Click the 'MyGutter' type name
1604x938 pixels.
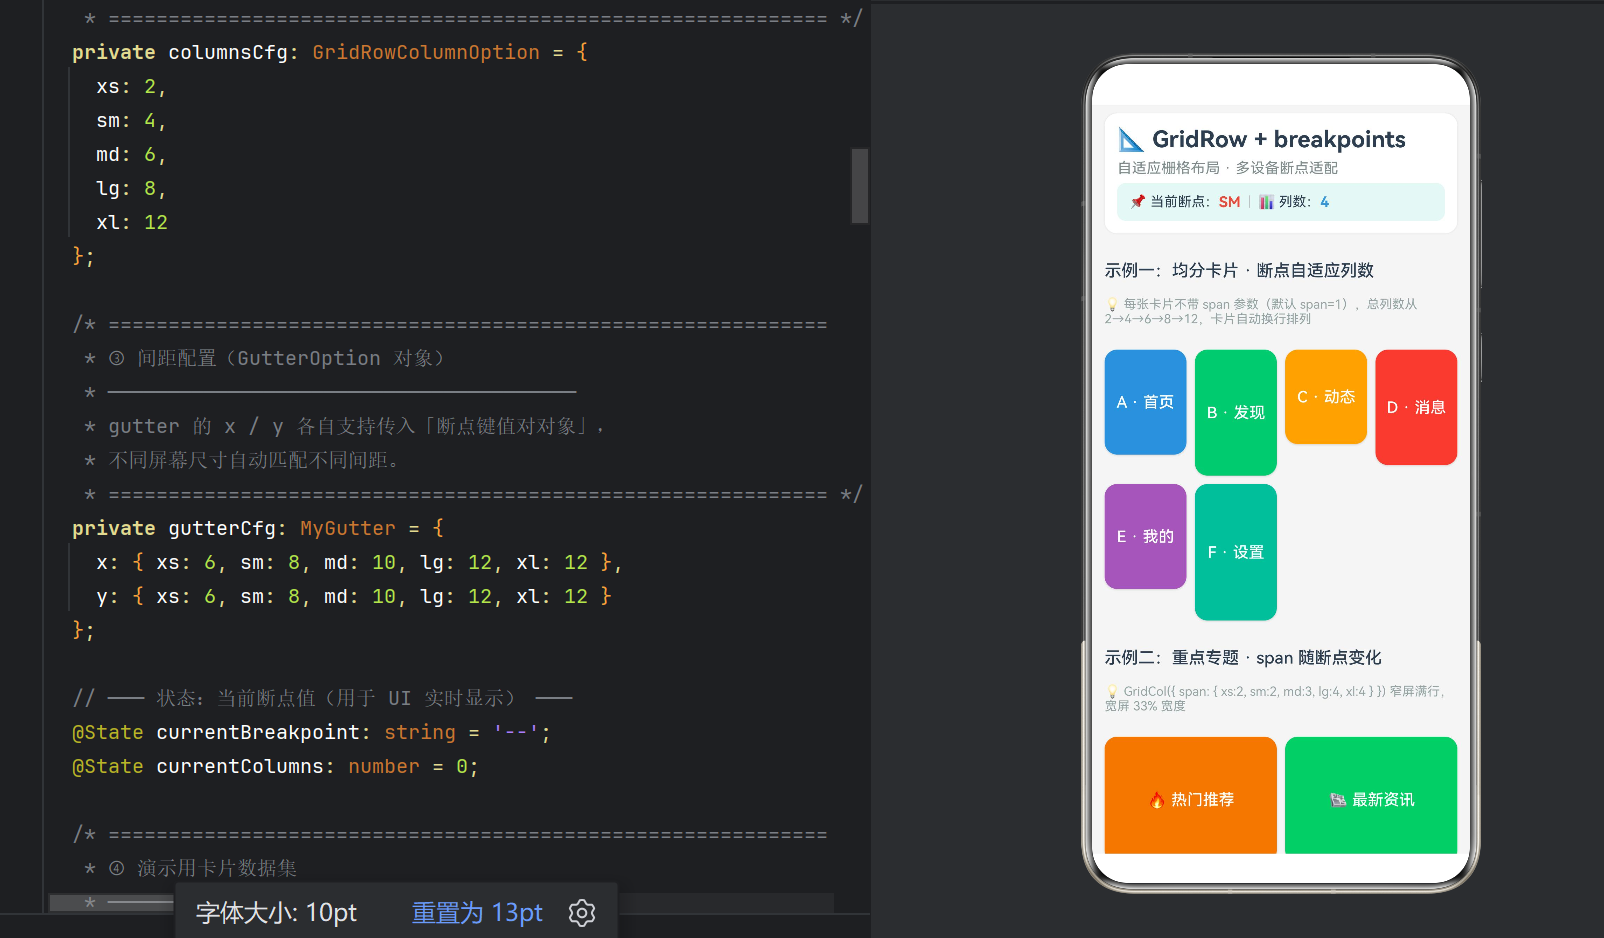[348, 528]
